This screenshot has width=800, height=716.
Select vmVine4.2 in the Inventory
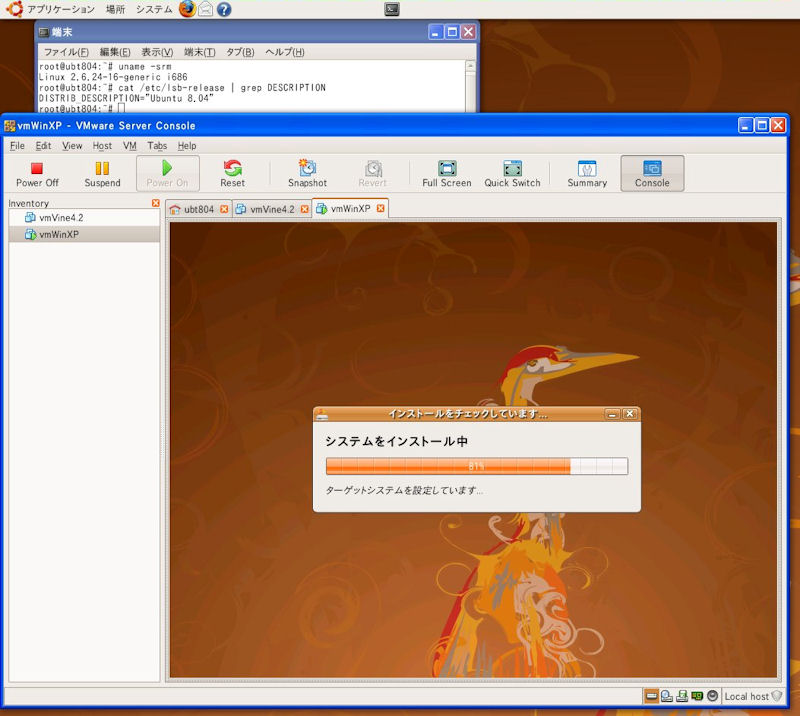click(85, 218)
